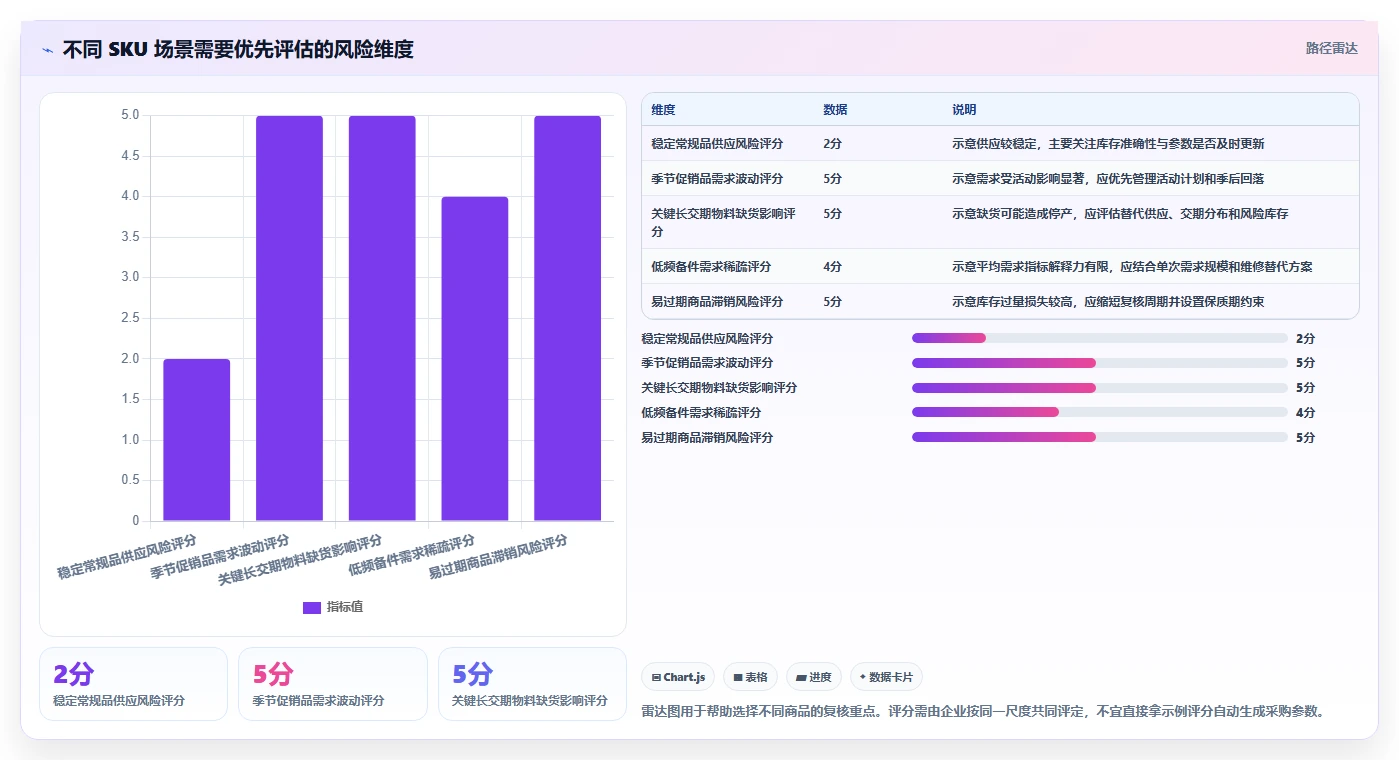
Task: Click the purple legend swatch for 指标值
Action: coord(312,607)
